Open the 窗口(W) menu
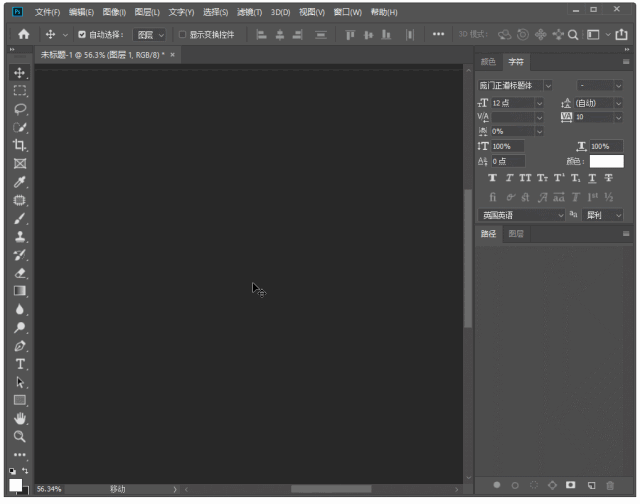This screenshot has height=504, width=640. click(348, 12)
